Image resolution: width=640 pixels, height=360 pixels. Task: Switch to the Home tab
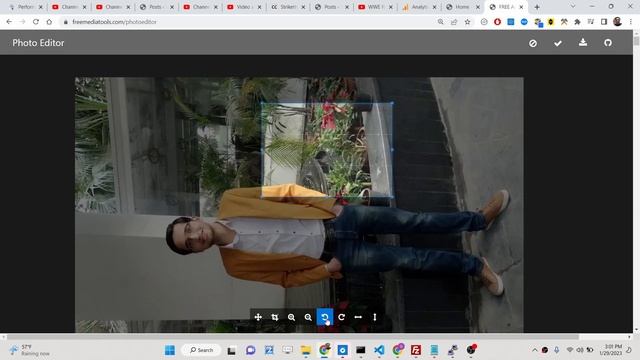pos(462,7)
